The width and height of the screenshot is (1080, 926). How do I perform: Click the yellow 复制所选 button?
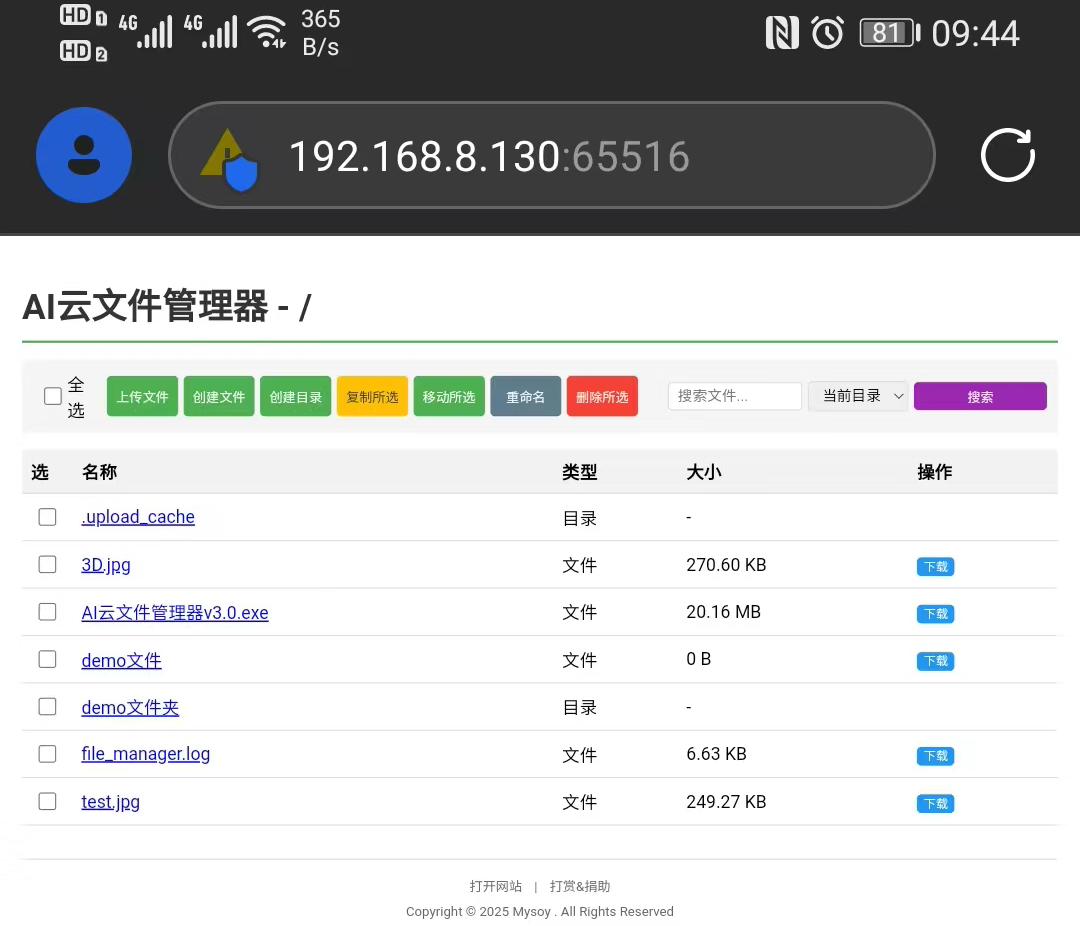click(373, 396)
